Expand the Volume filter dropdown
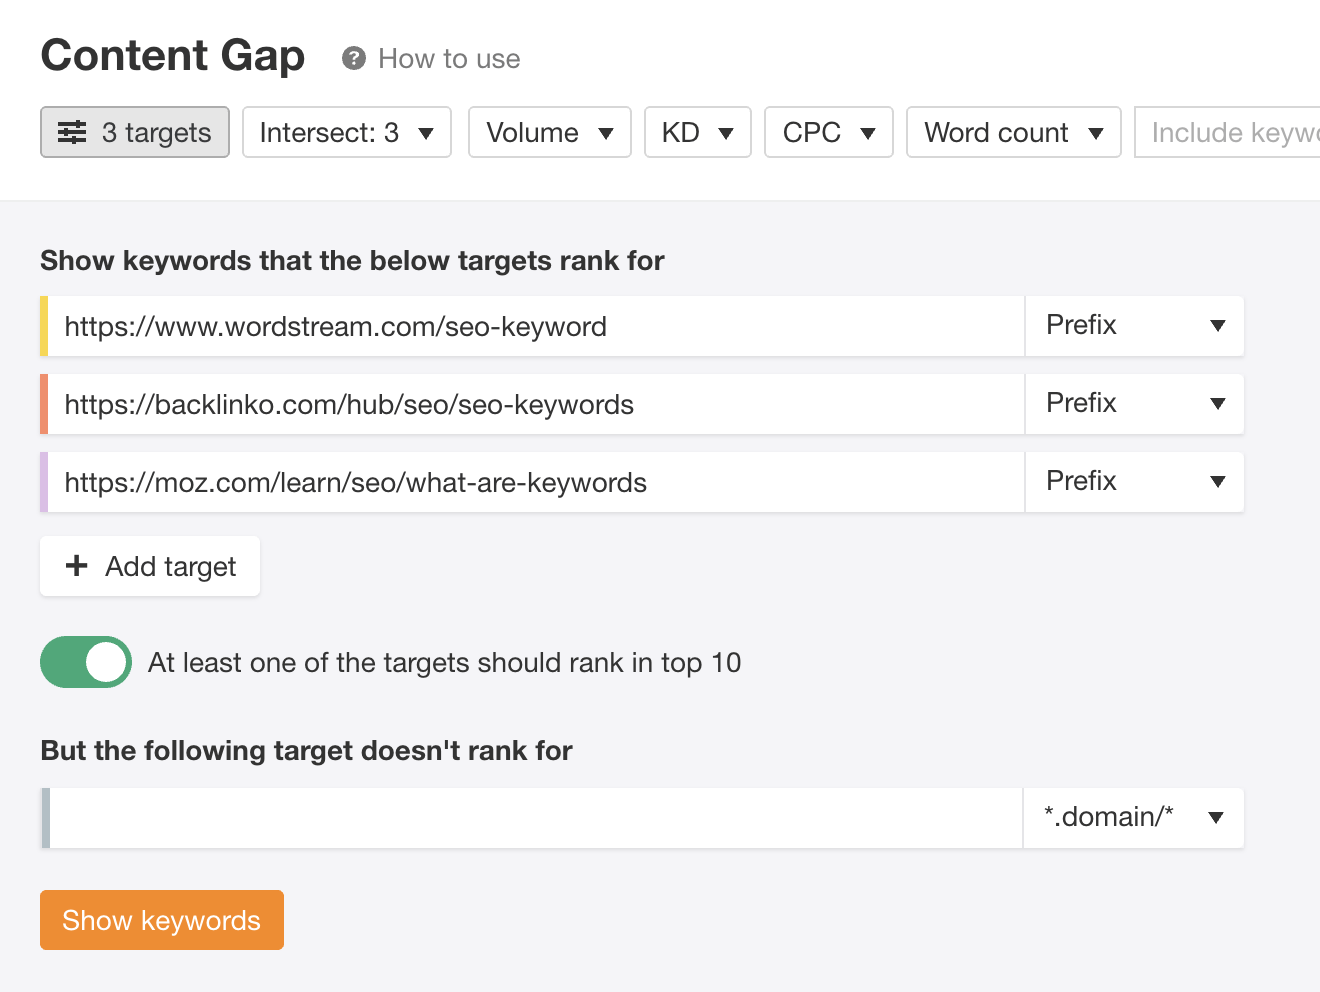The width and height of the screenshot is (1320, 992). [x=549, y=132]
